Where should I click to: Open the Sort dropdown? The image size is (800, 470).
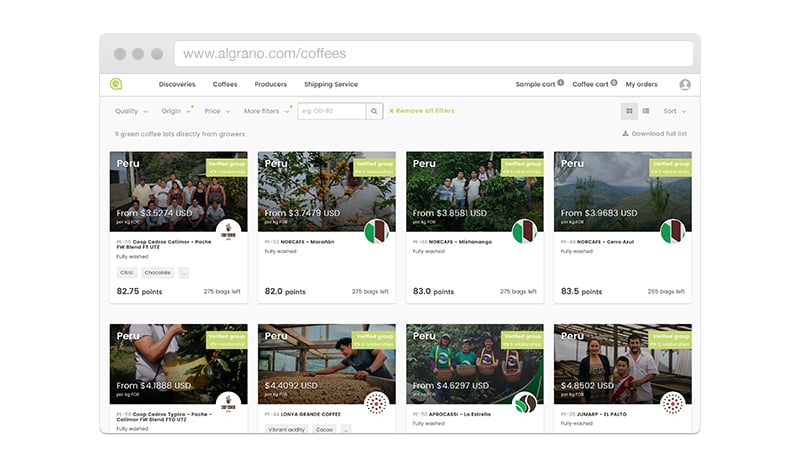674,111
